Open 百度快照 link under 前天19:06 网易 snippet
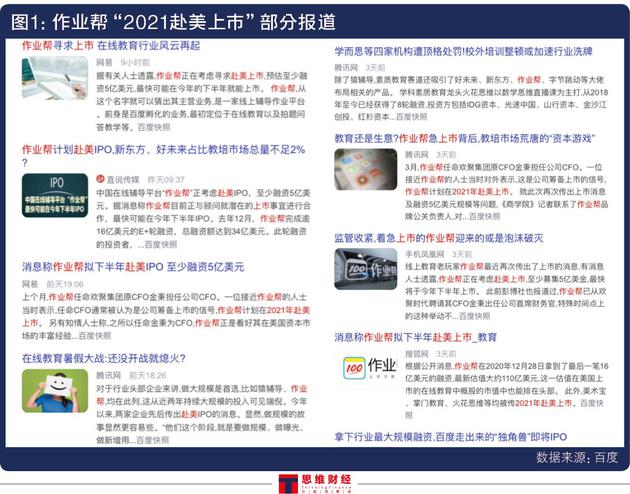Image resolution: width=630 pixels, height=494 pixels. tap(95, 335)
